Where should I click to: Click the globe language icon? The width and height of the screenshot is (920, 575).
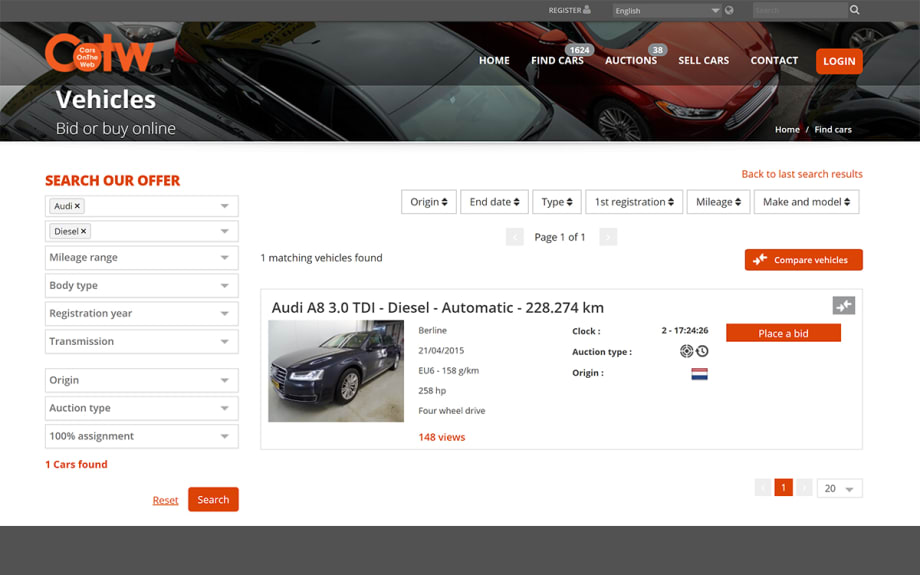coord(729,10)
